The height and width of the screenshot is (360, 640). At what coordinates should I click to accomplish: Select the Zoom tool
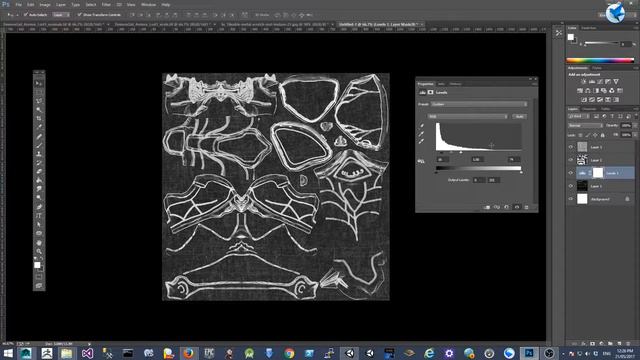click(39, 251)
